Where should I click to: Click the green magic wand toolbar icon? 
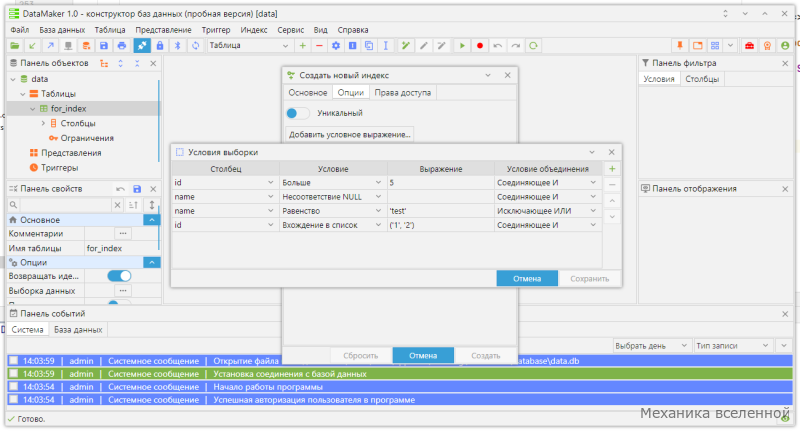(406, 46)
